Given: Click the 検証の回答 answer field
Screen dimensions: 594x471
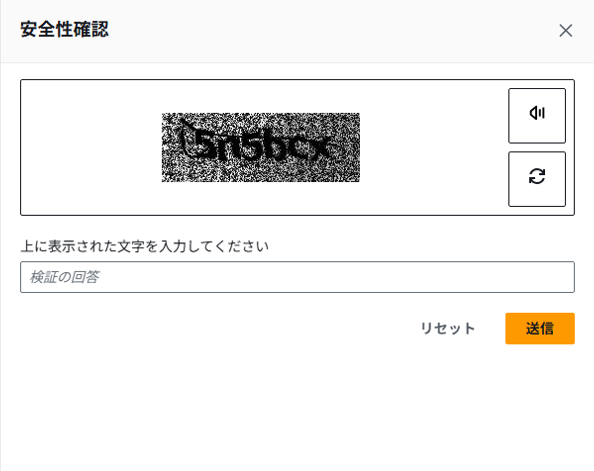Looking at the screenshot, I should (x=297, y=277).
